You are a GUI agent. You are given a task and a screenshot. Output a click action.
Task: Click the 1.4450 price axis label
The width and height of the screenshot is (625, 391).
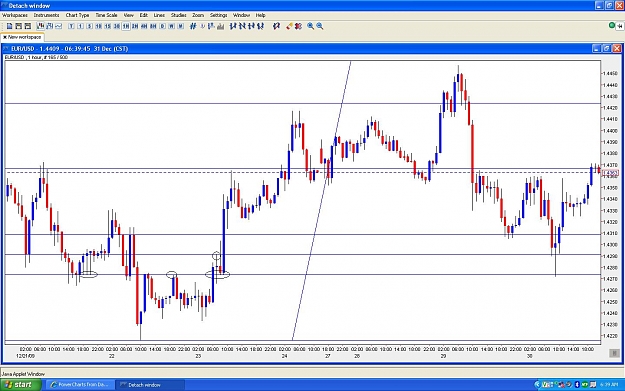(x=610, y=73)
